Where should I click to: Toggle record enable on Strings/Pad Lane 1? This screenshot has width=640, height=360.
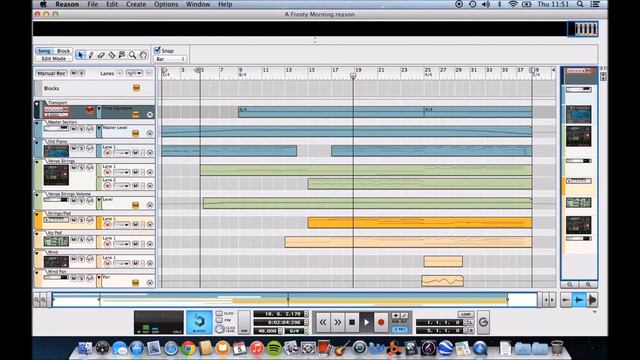(107, 224)
